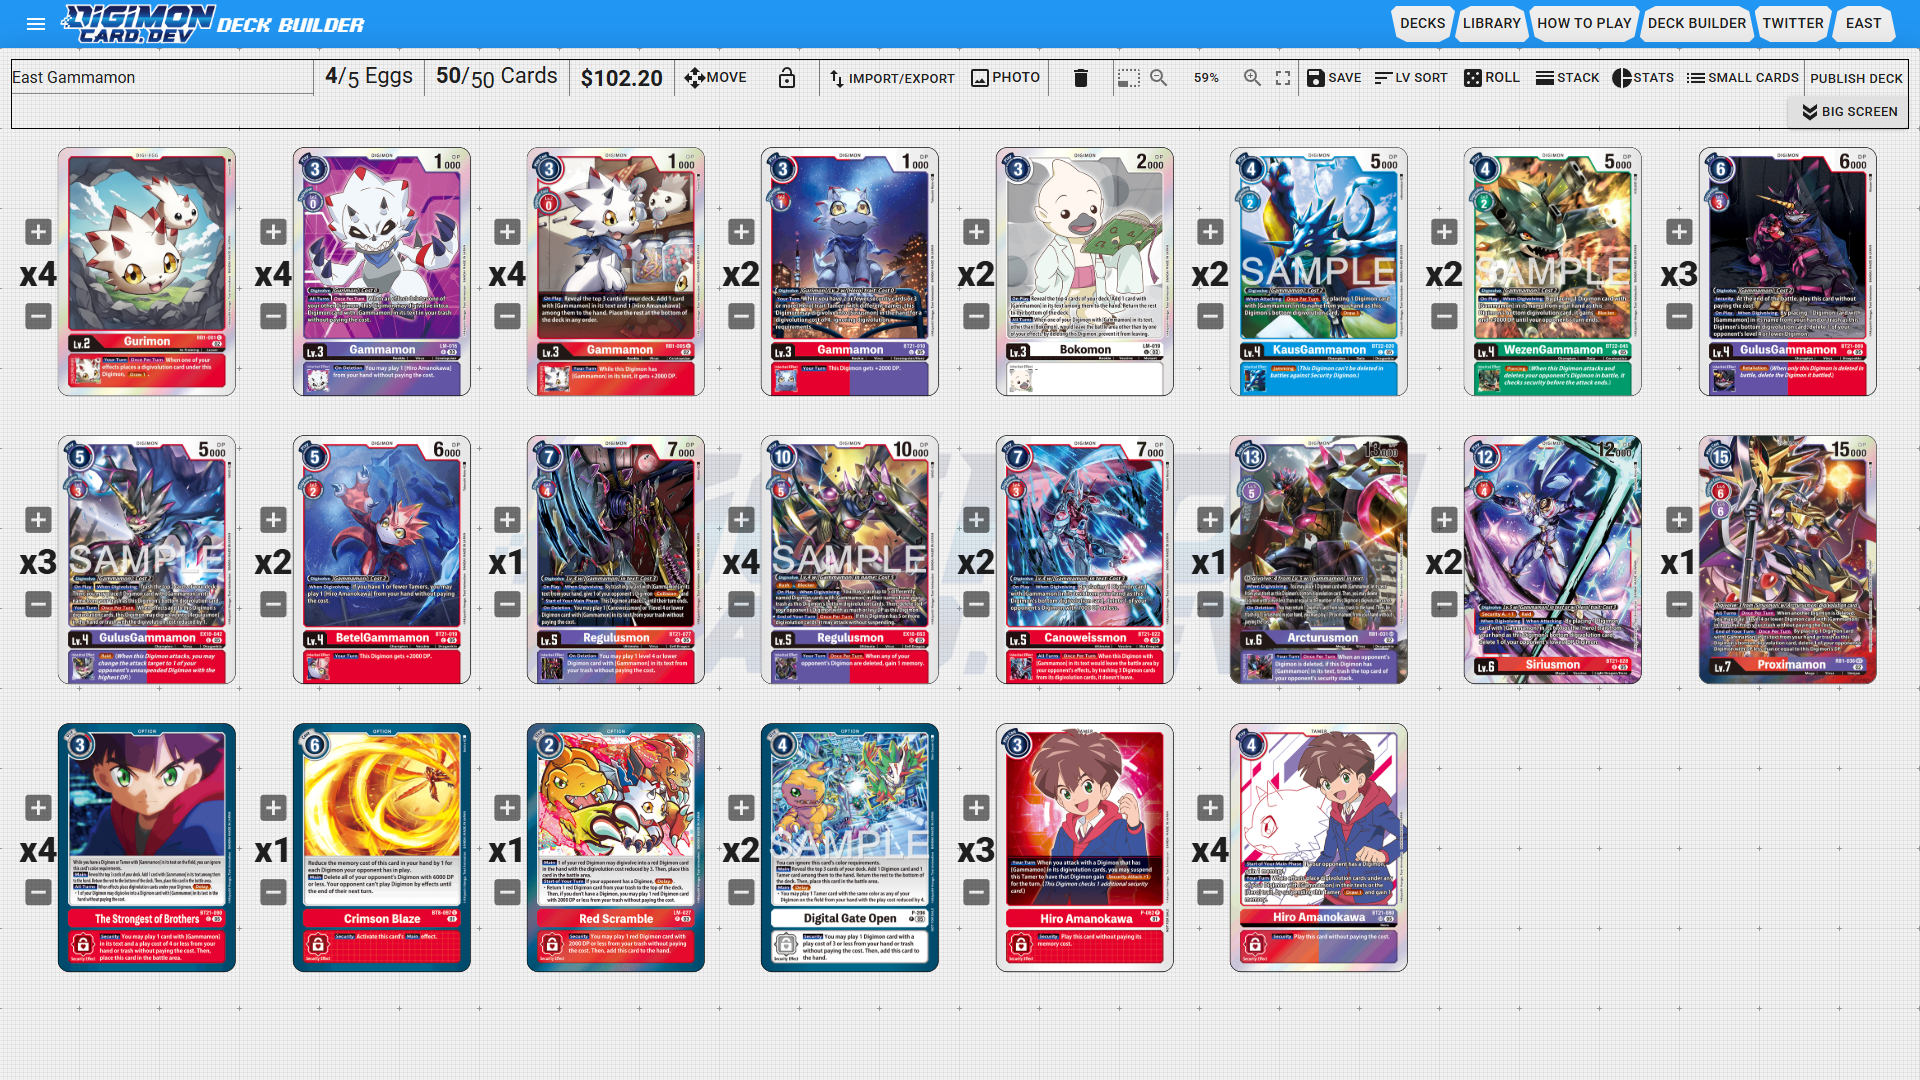Click the trash delete icon
1920x1080 pixels.
[x=1080, y=78]
